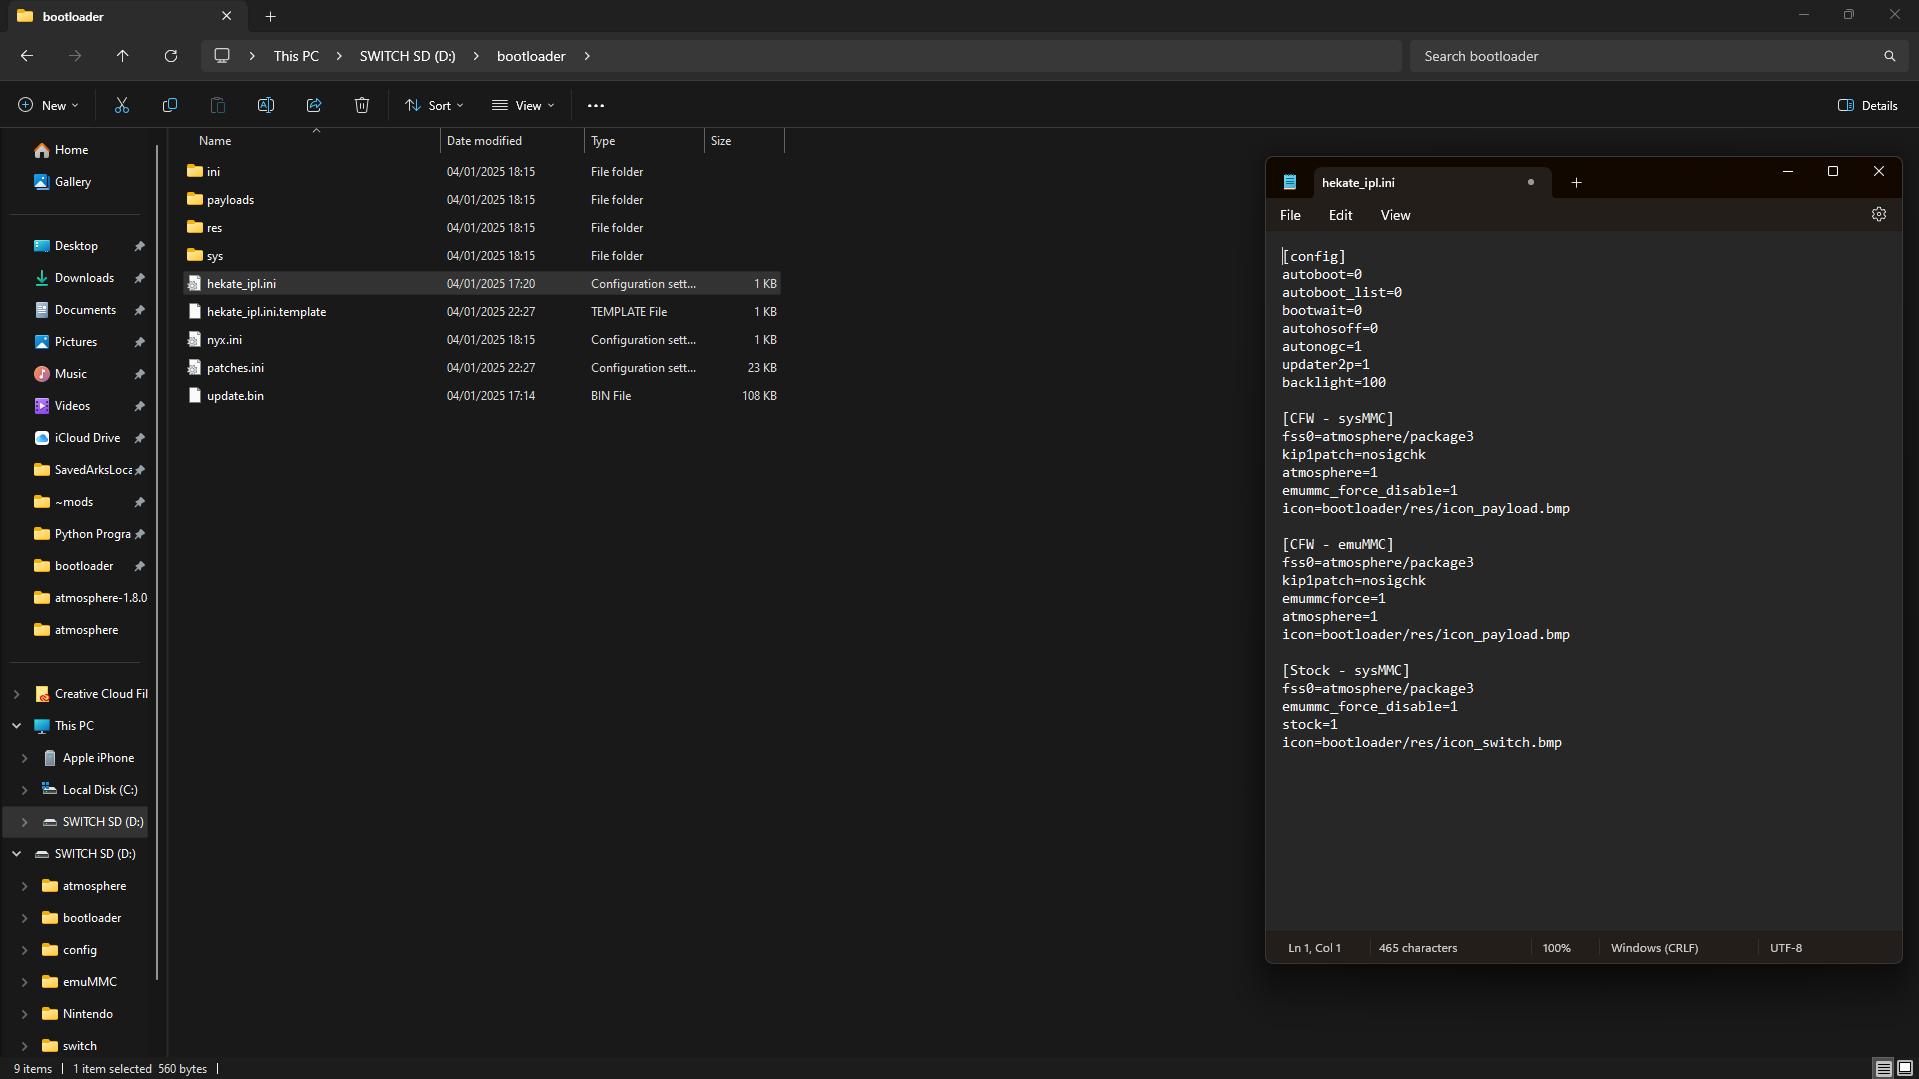
Task: Click This PC breadcrumb
Action: [x=296, y=56]
